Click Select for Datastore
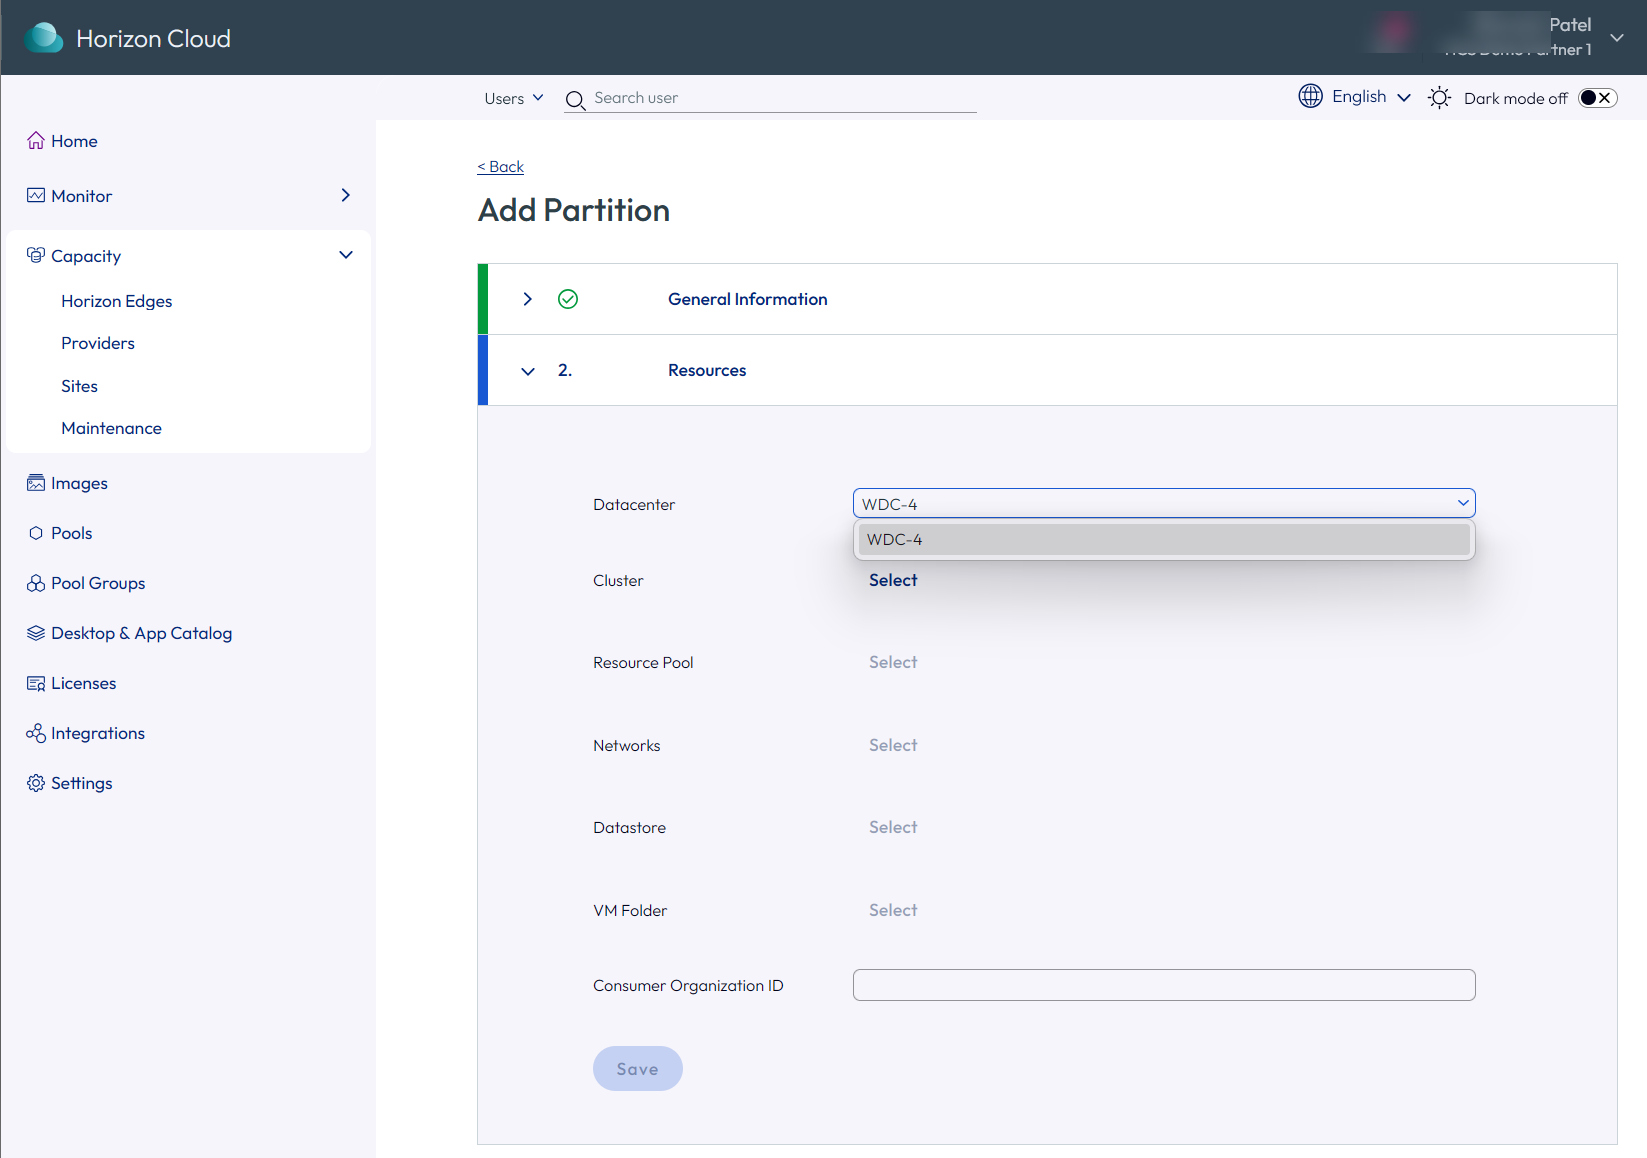The image size is (1647, 1158). tap(893, 827)
